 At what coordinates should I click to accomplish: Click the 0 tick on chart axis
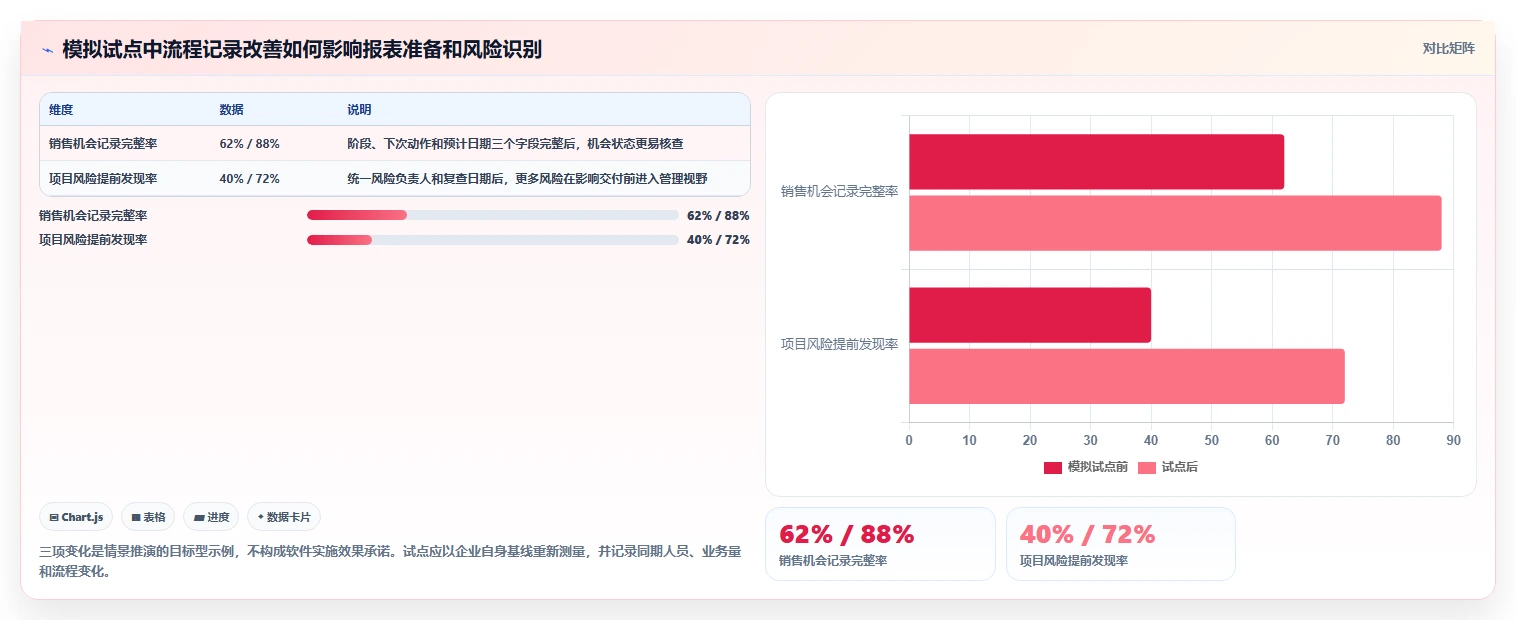[x=909, y=440]
